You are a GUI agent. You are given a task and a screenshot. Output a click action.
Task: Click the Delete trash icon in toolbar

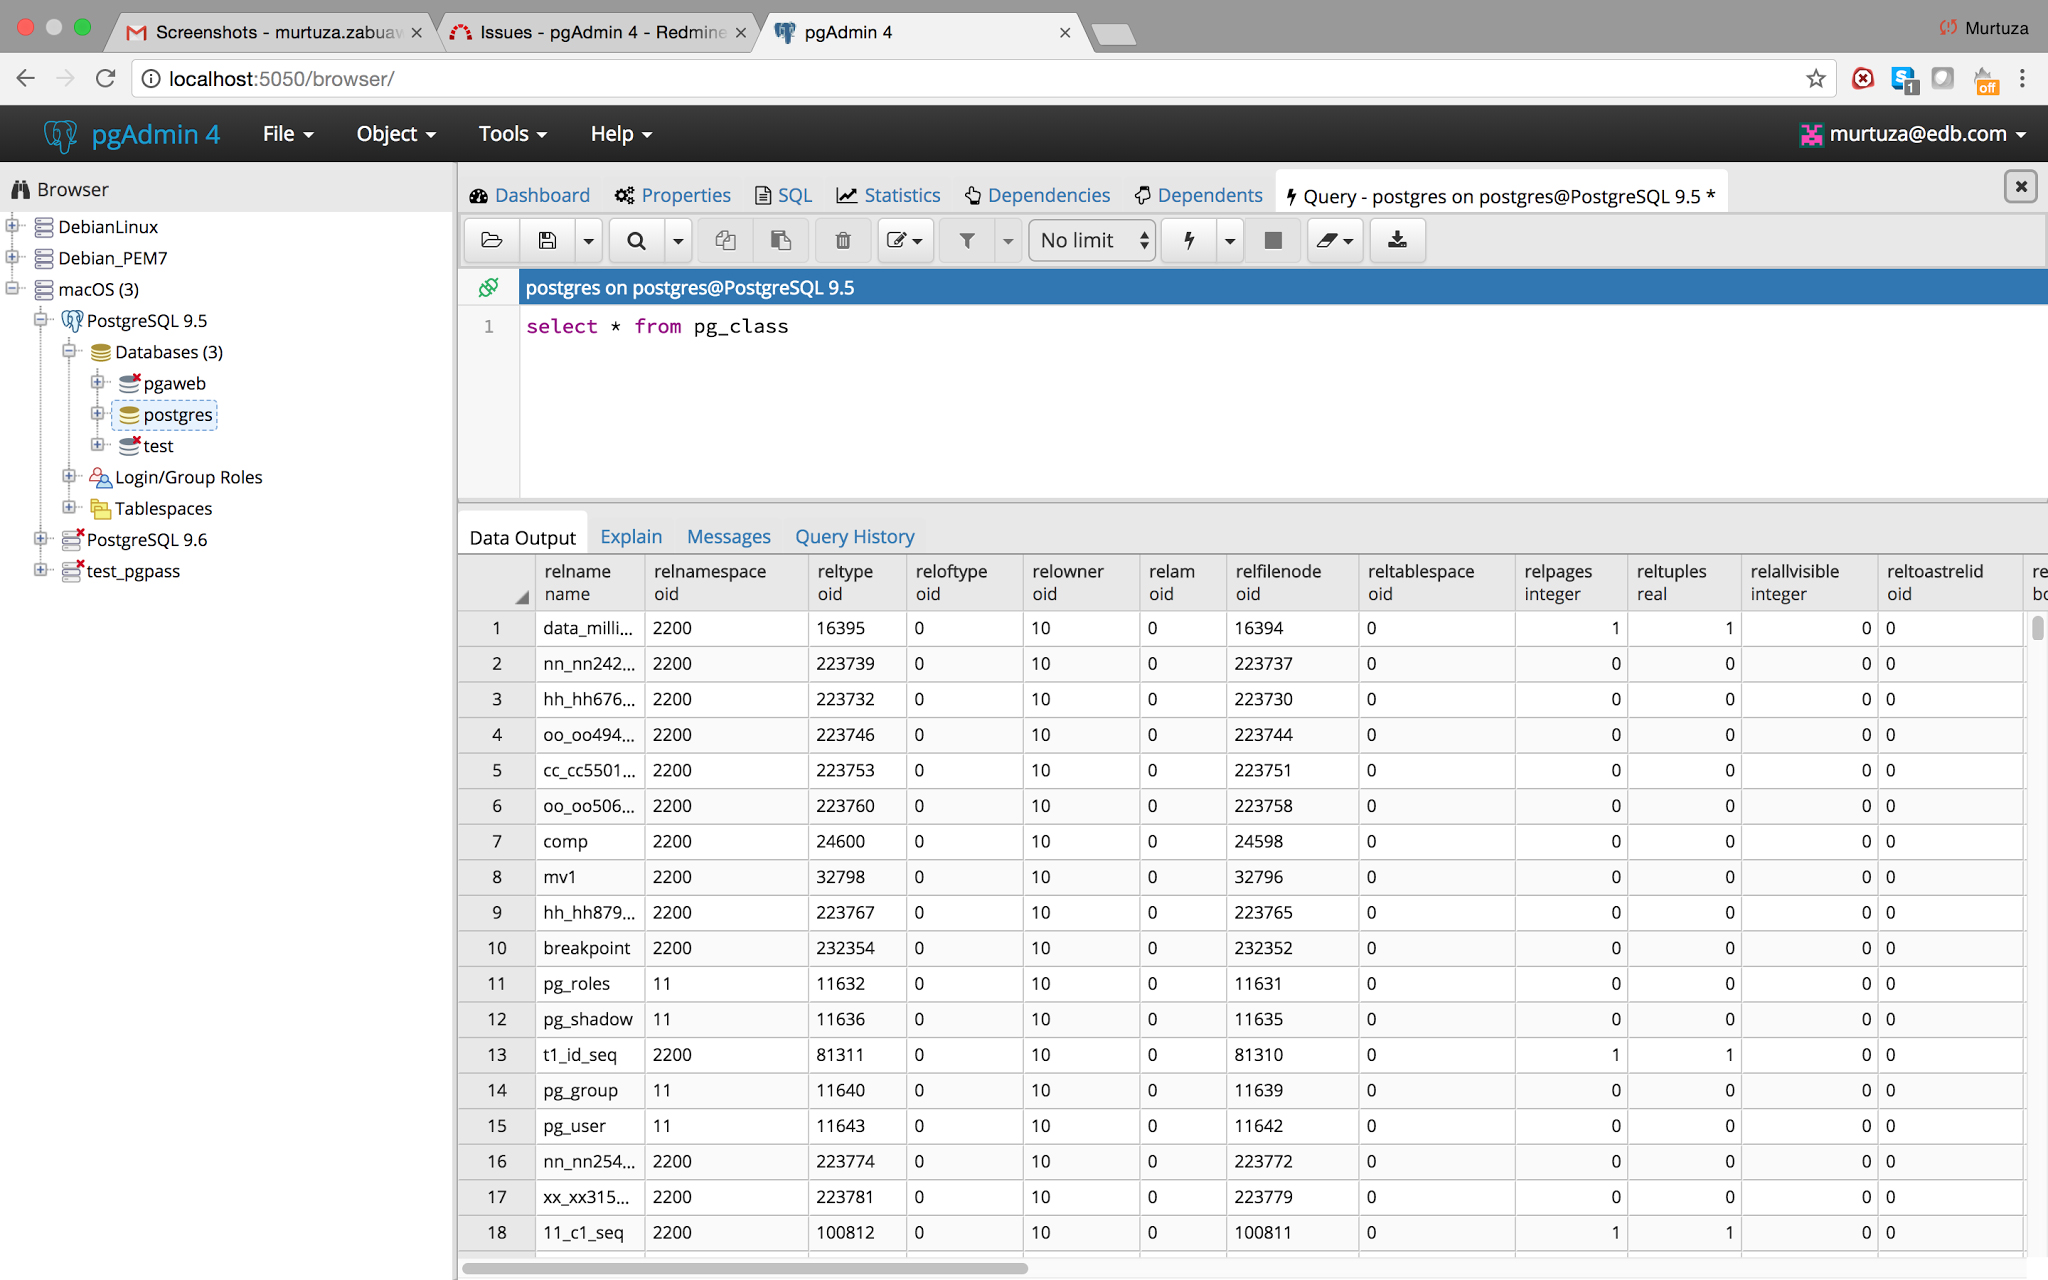(842, 240)
